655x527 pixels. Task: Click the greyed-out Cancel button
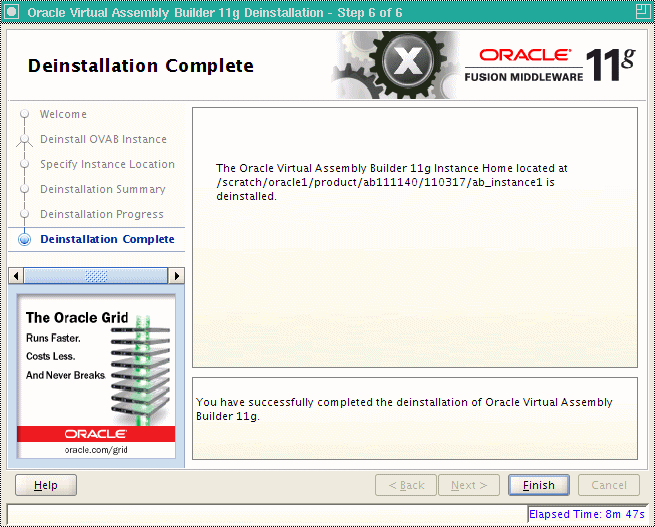[x=609, y=485]
